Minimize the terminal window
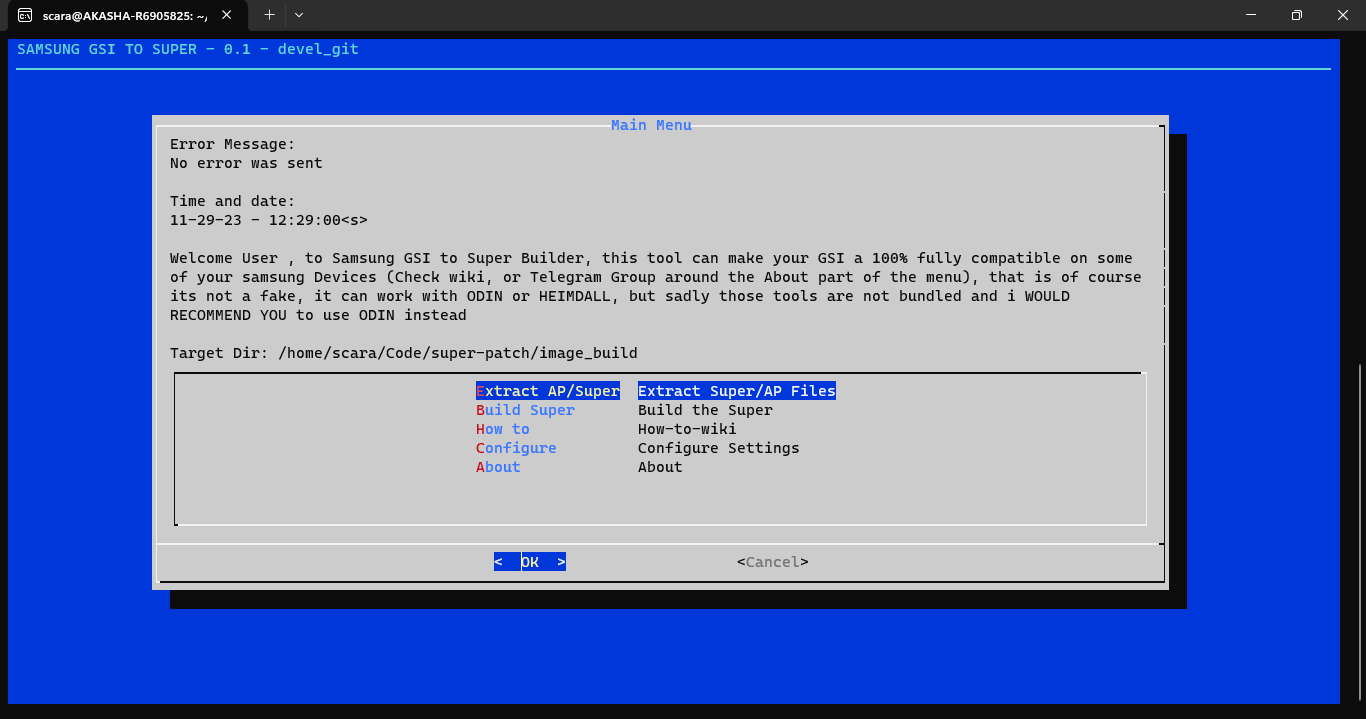 click(1250, 15)
